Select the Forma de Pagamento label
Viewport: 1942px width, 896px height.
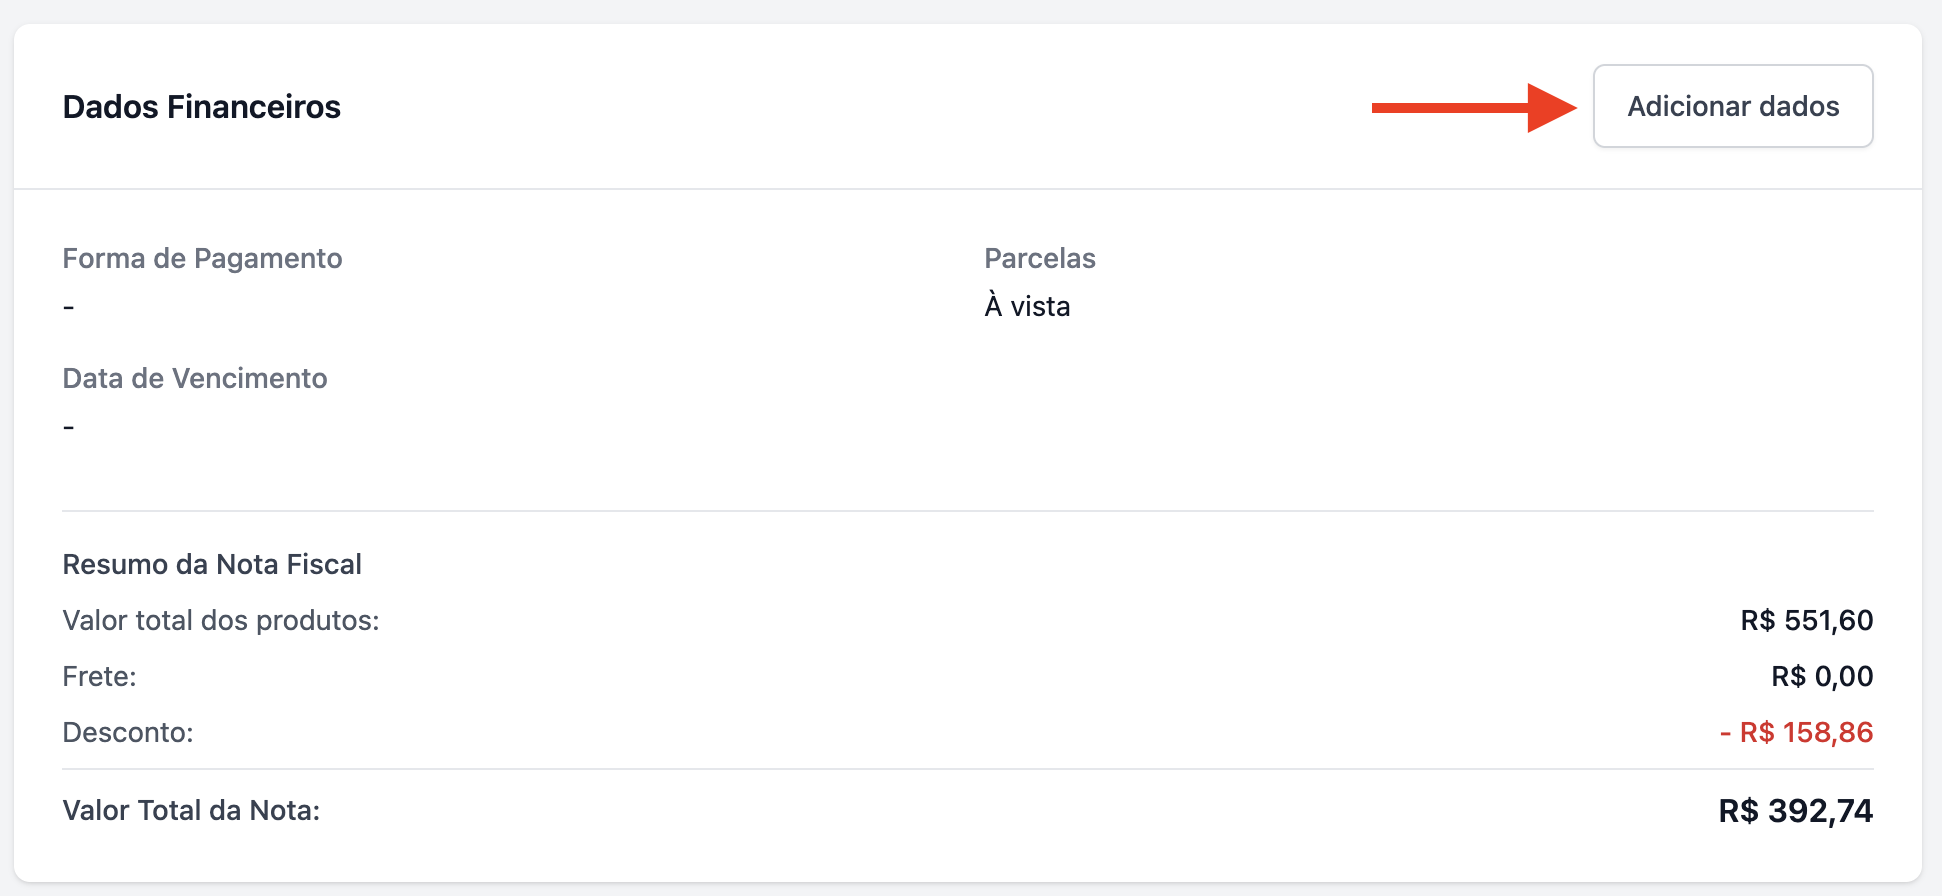pyautogui.click(x=202, y=258)
